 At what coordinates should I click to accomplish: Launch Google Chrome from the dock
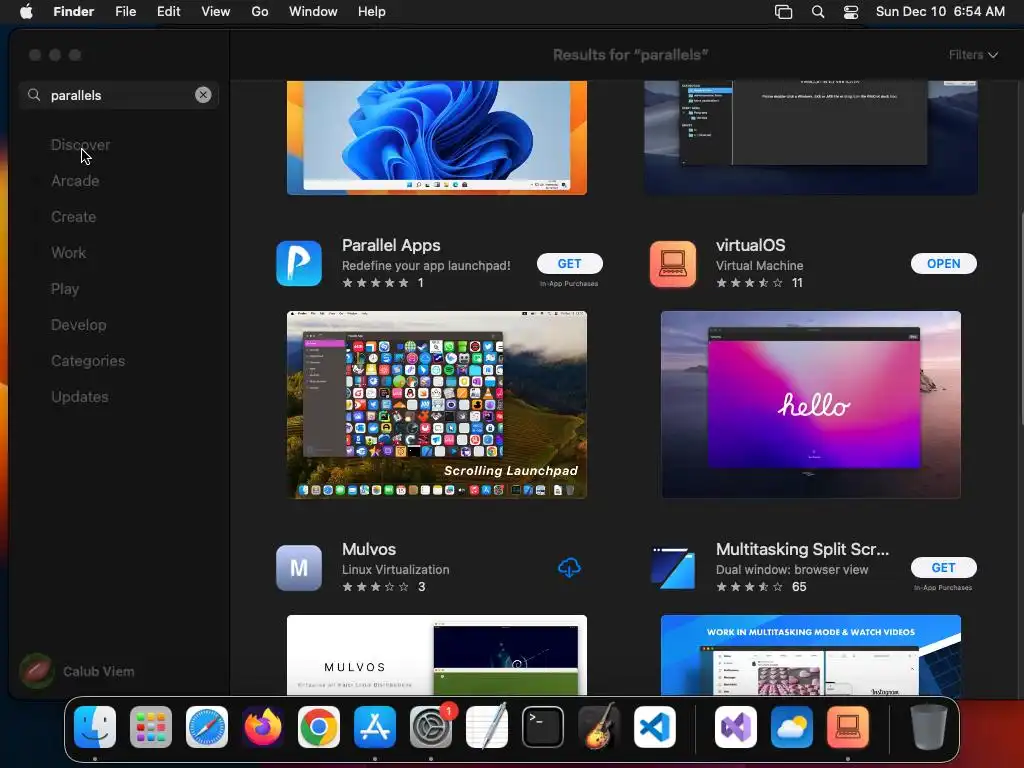319,727
